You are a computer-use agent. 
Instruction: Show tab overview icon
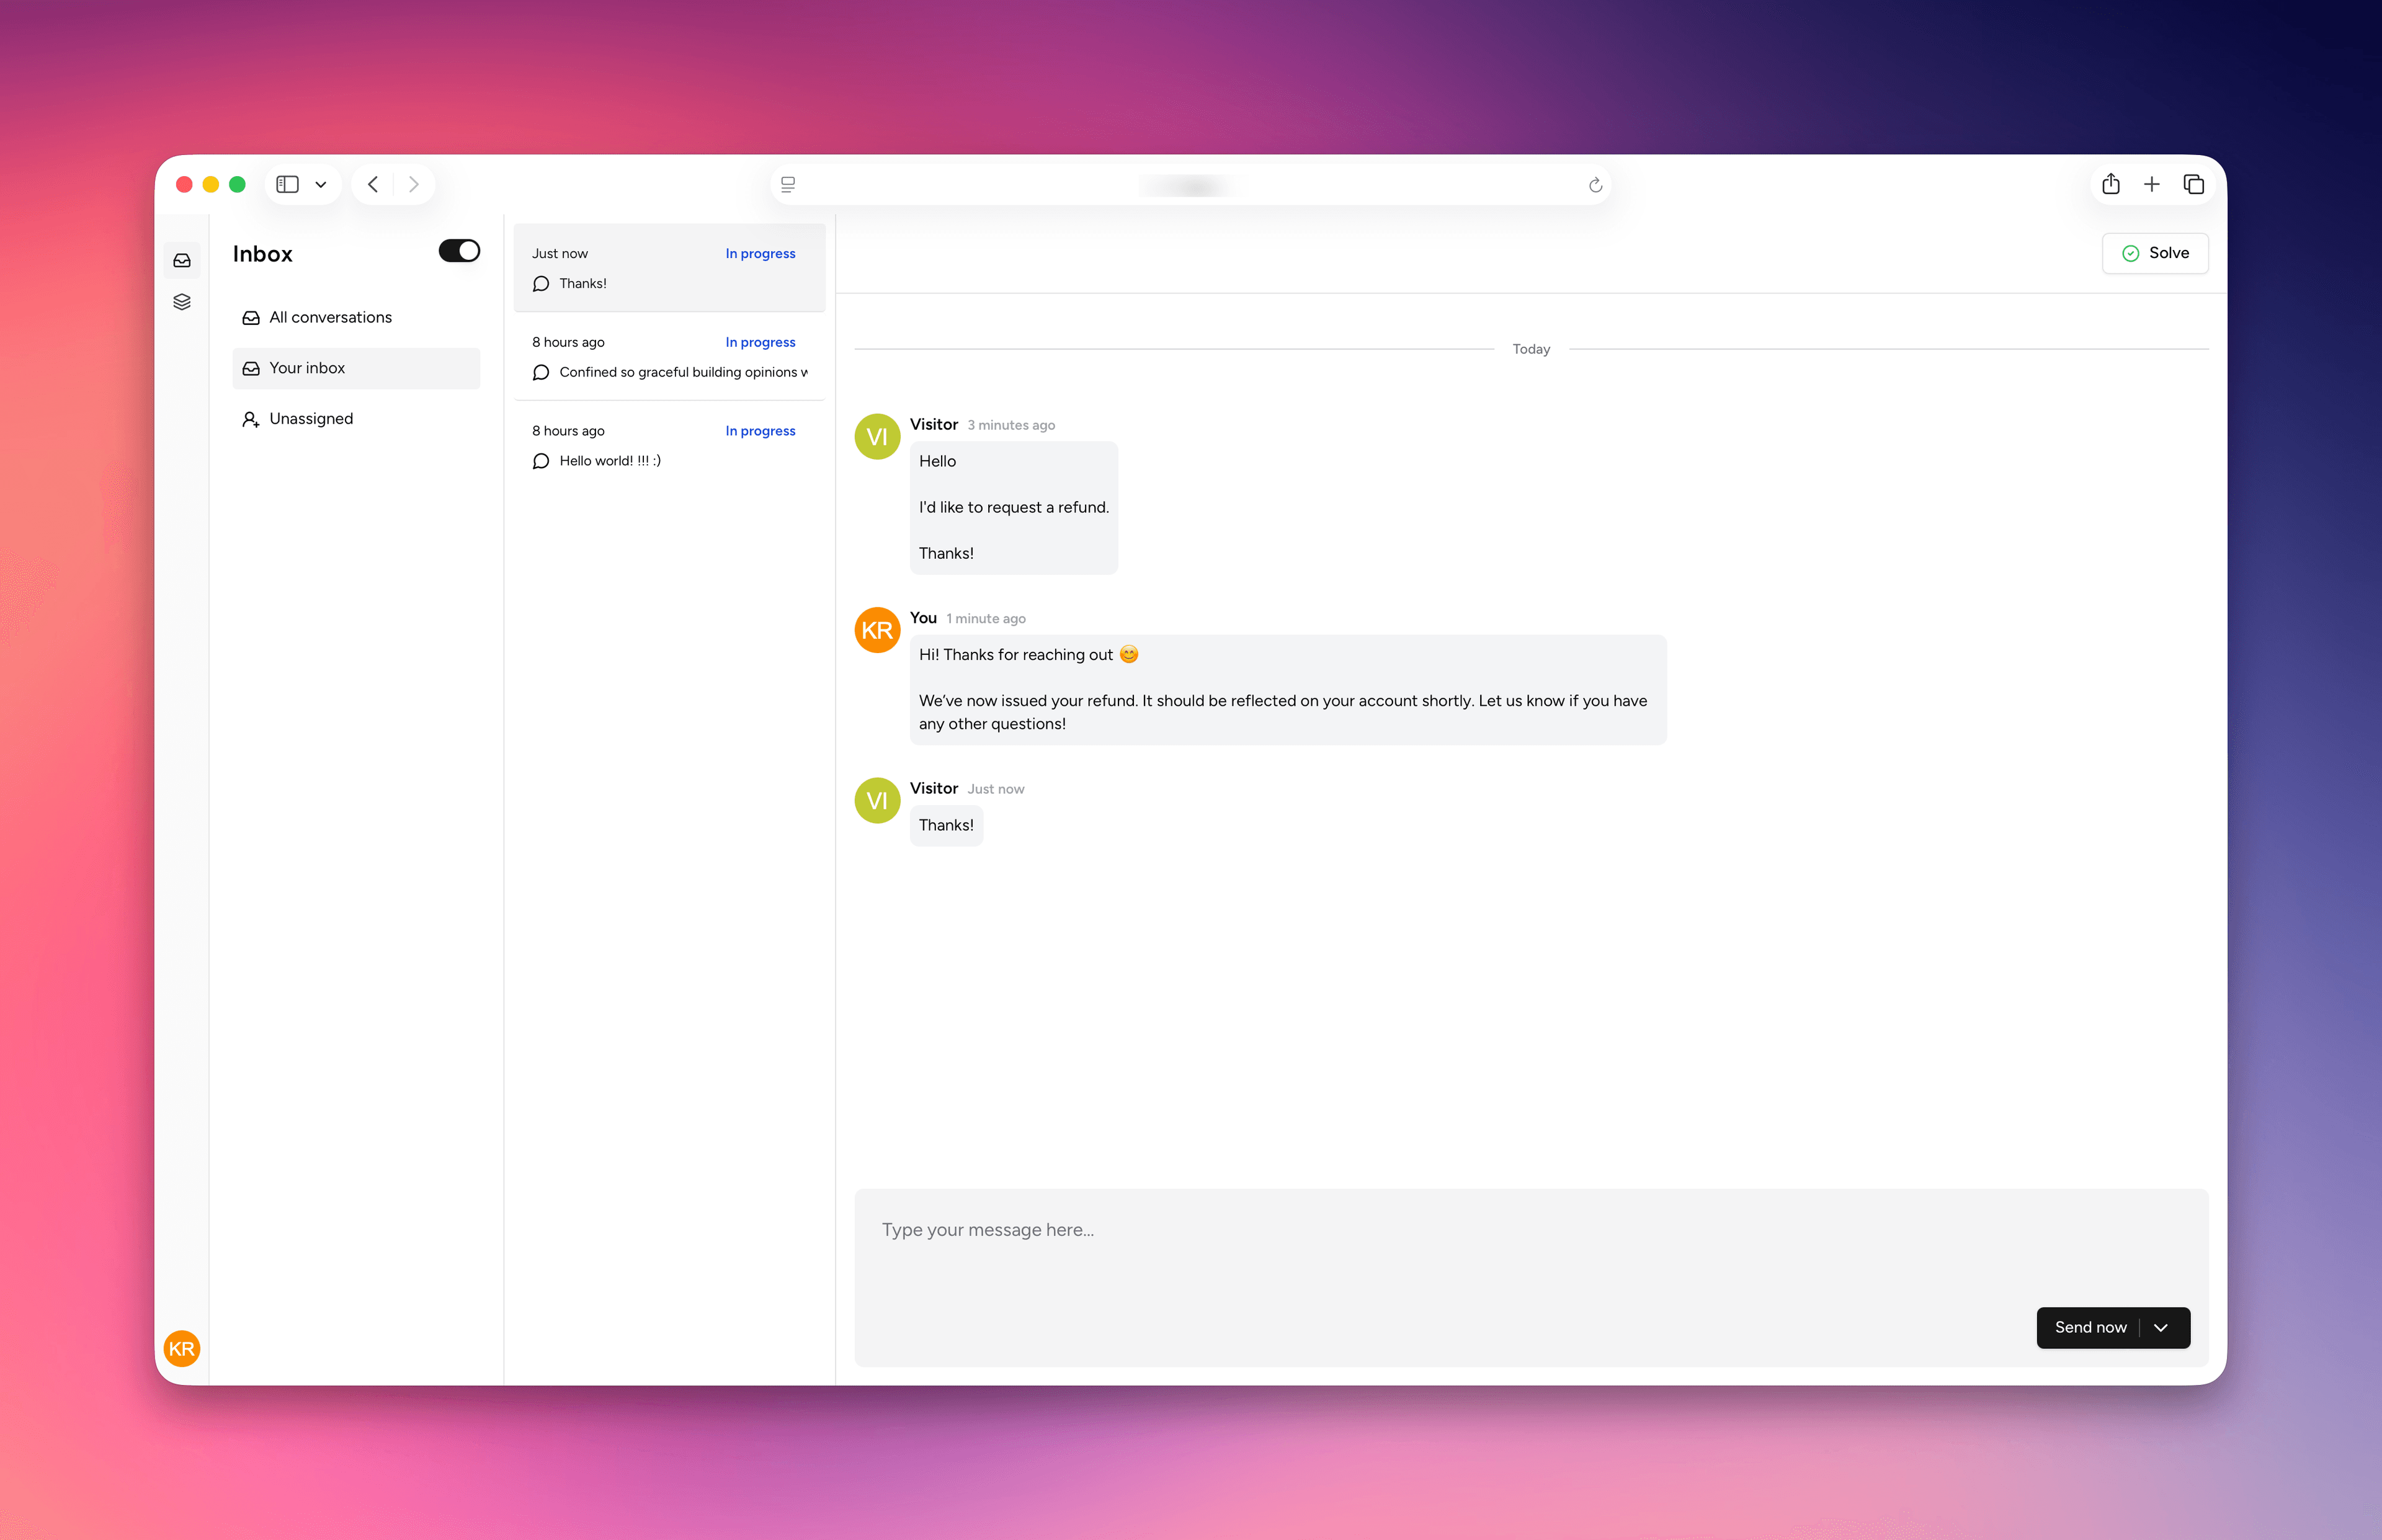click(2193, 184)
